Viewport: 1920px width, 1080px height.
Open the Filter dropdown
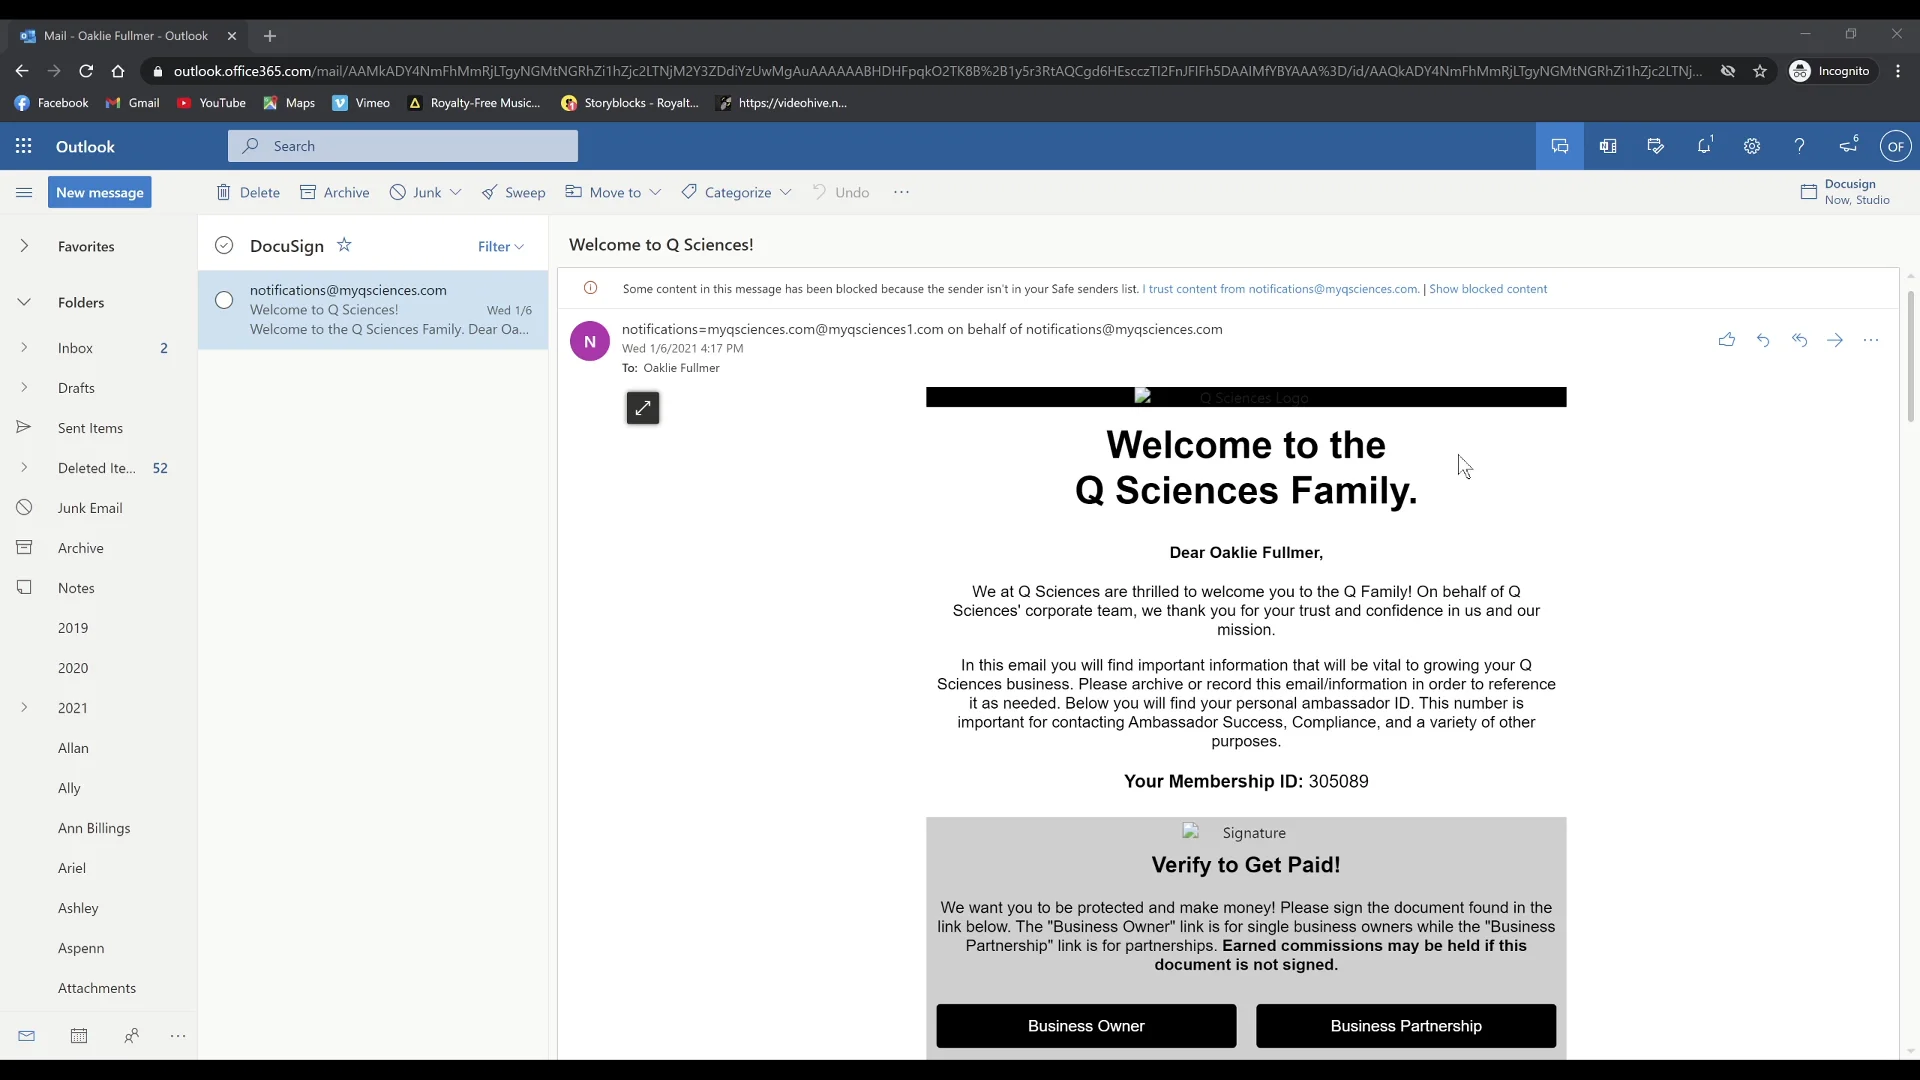point(500,247)
